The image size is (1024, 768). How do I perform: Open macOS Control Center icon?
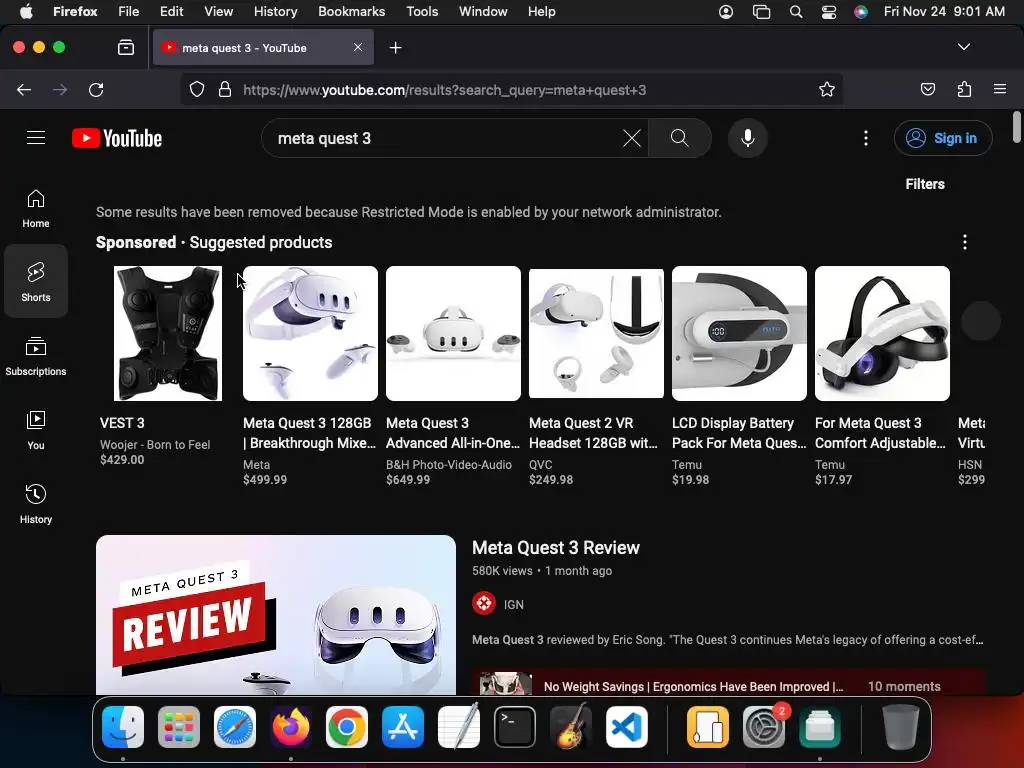coord(829,12)
